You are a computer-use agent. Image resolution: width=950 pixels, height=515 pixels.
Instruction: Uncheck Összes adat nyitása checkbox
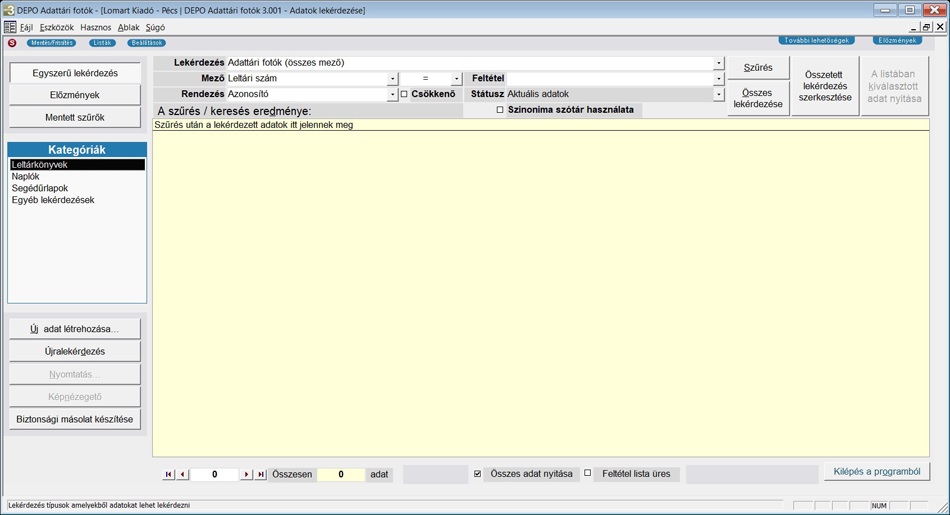[477, 474]
